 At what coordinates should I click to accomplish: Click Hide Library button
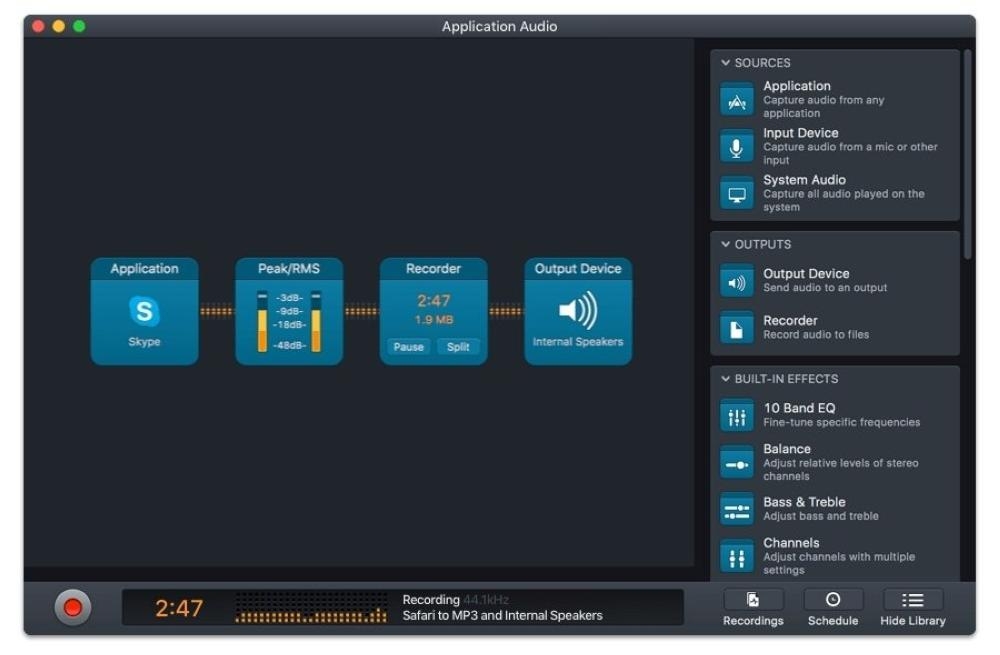913,608
